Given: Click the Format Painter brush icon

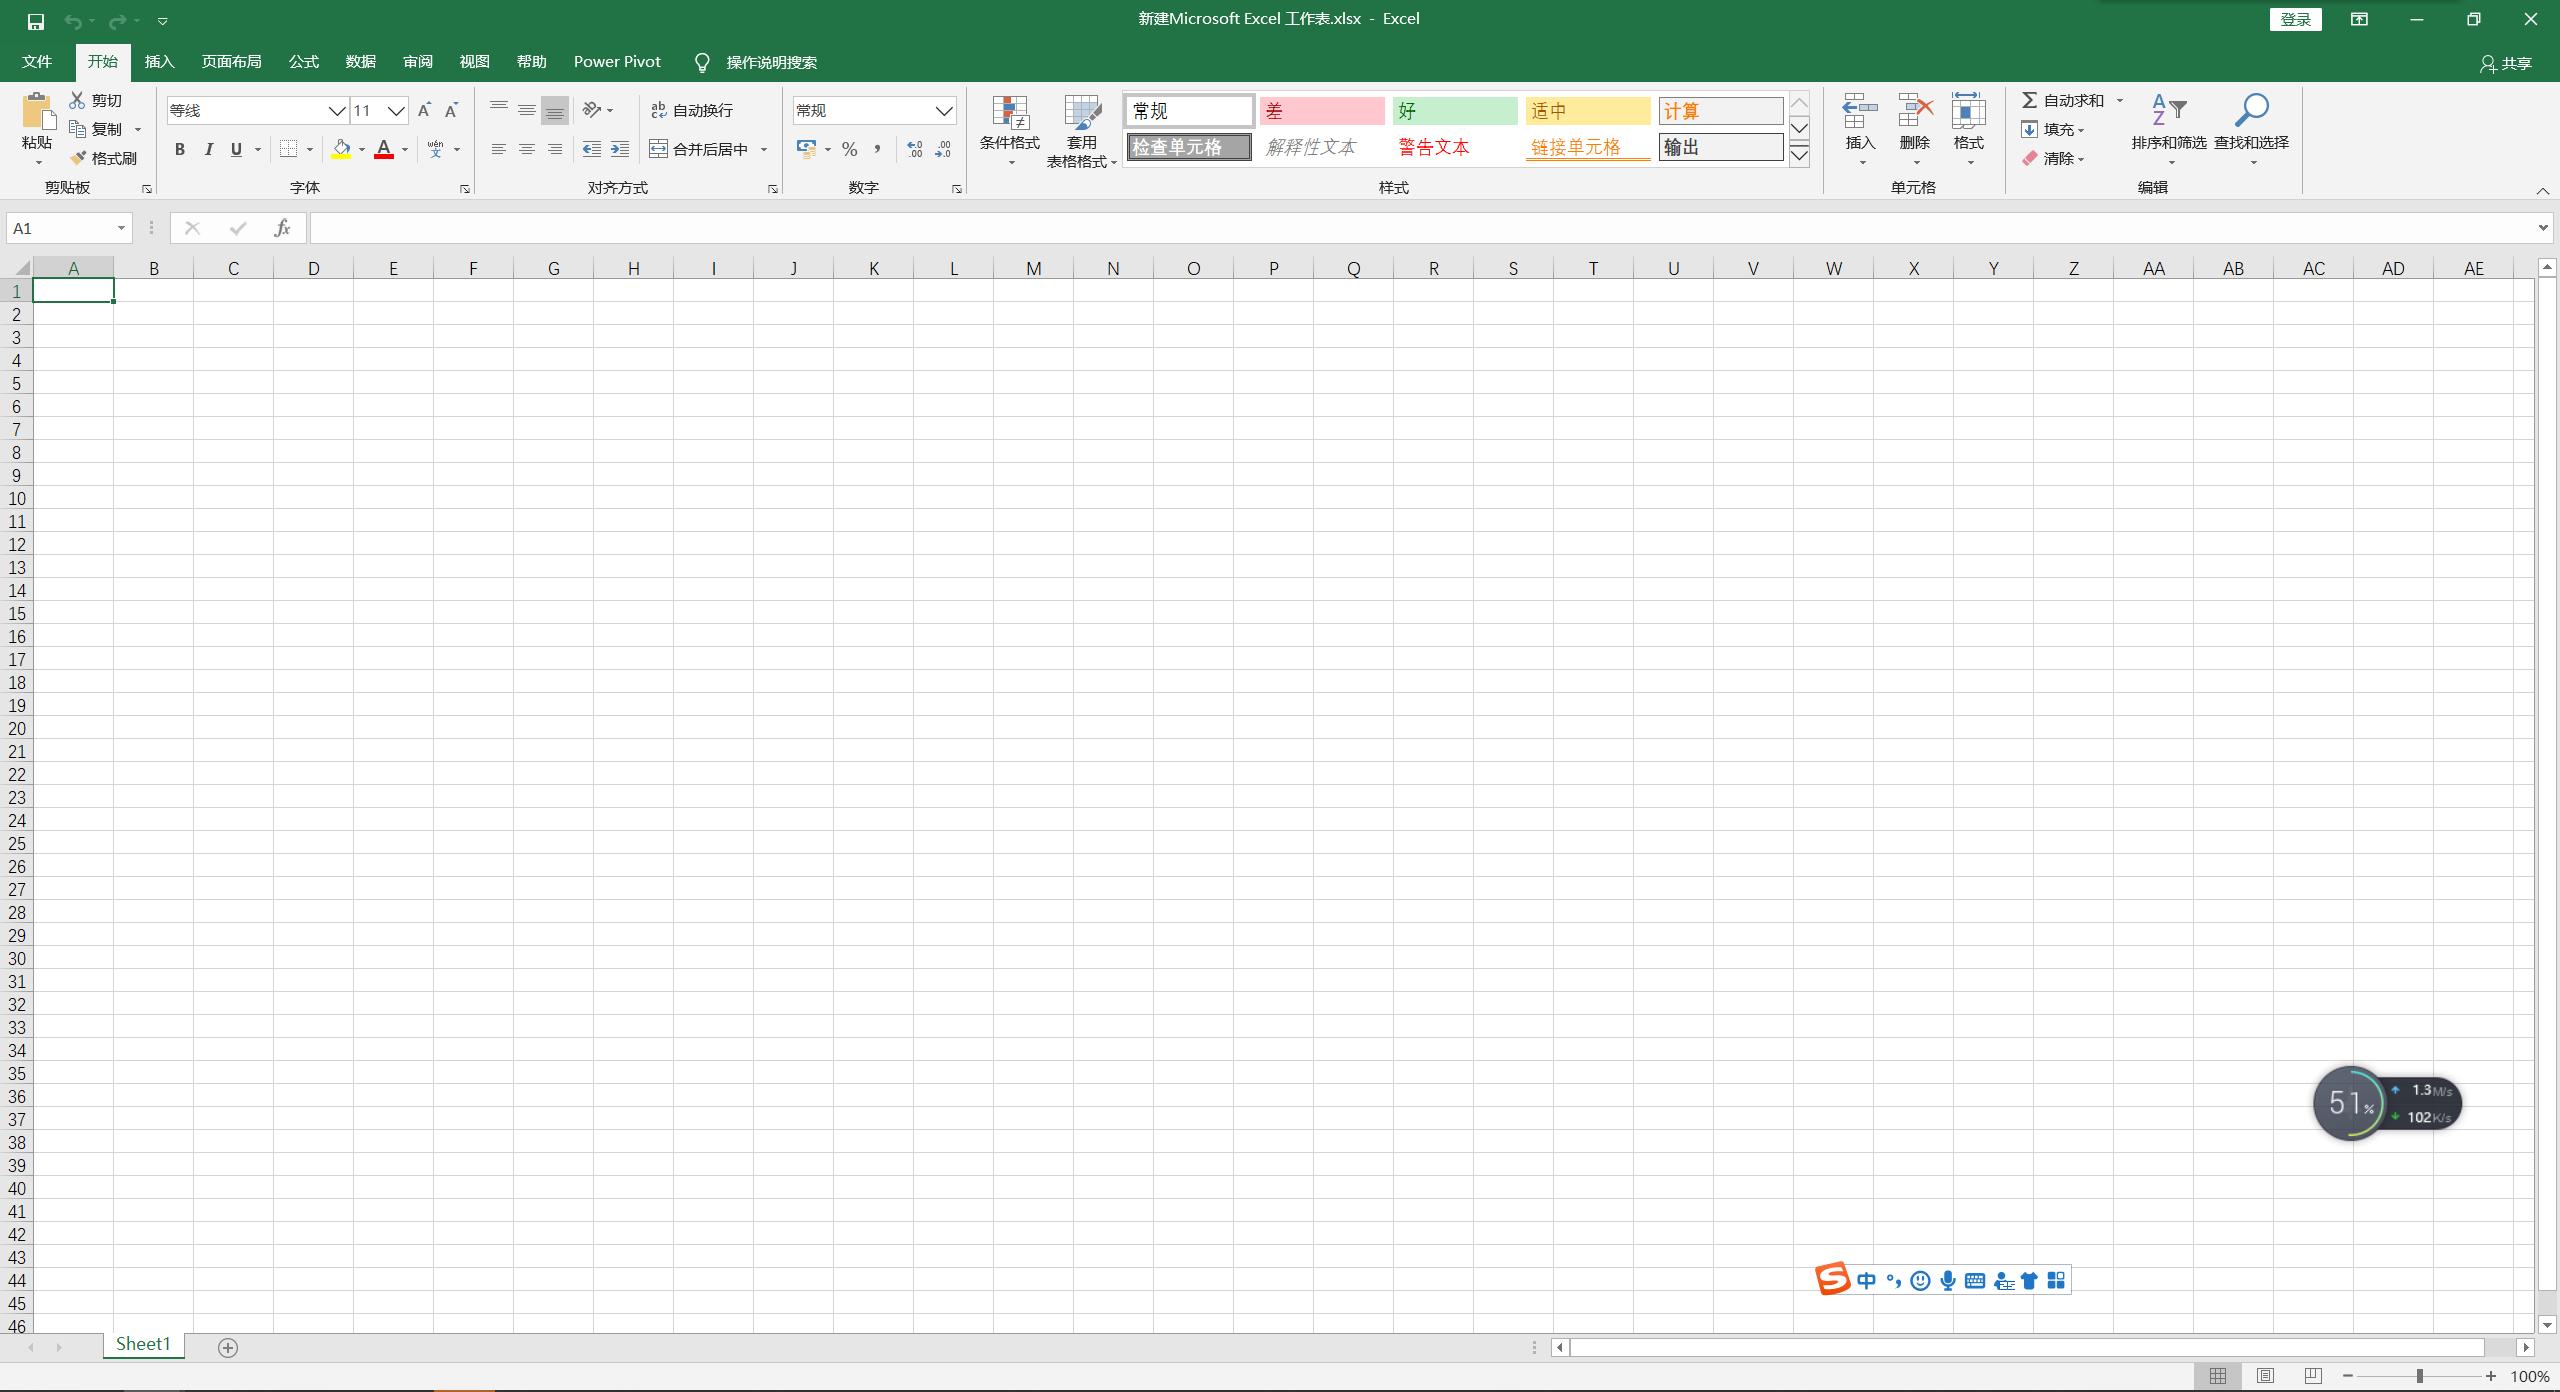Looking at the screenshot, I should [x=79, y=158].
